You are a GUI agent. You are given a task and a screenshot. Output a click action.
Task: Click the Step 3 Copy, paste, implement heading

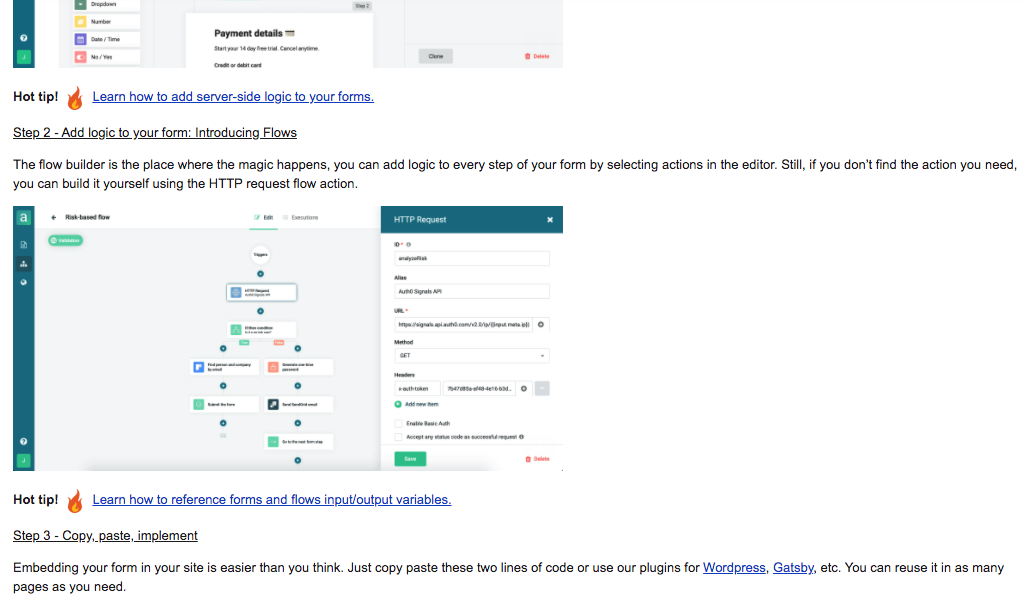click(105, 536)
